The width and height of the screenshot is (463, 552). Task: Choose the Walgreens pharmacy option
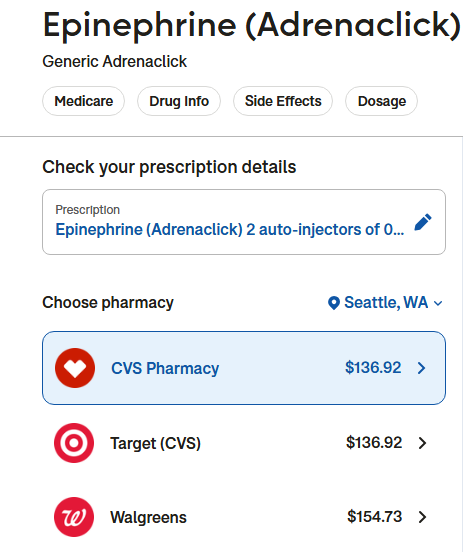(x=244, y=517)
